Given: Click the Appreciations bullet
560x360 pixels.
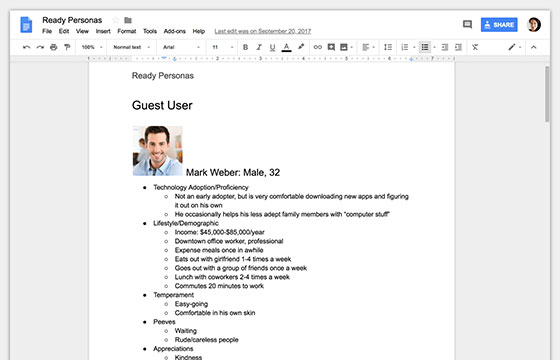Looking at the screenshot, I should (x=173, y=349).
